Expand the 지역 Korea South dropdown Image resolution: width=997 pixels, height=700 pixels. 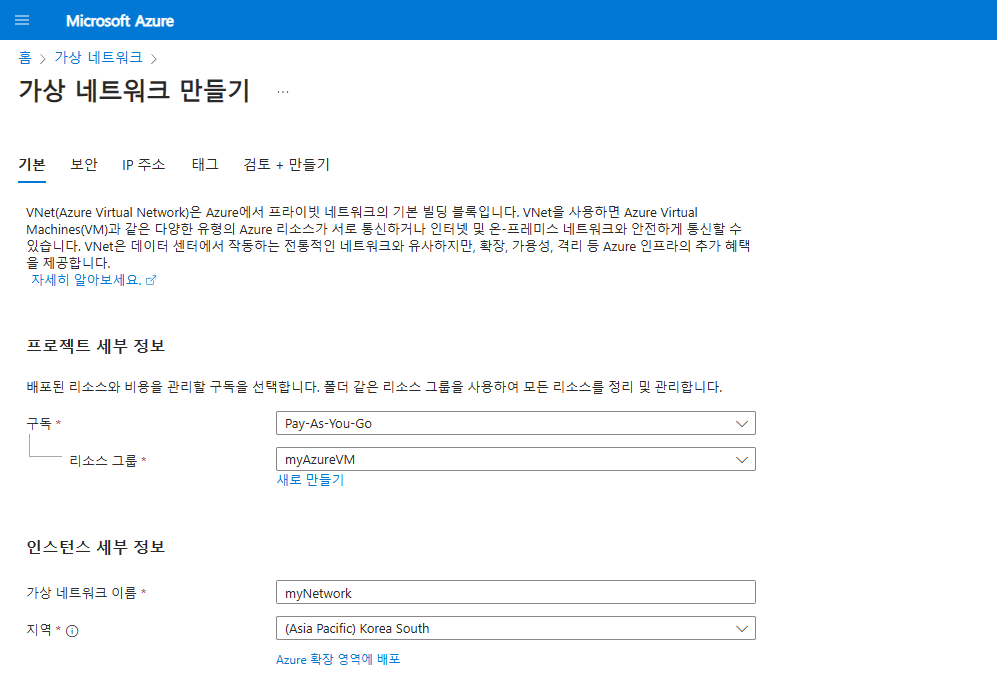pyautogui.click(x=516, y=628)
